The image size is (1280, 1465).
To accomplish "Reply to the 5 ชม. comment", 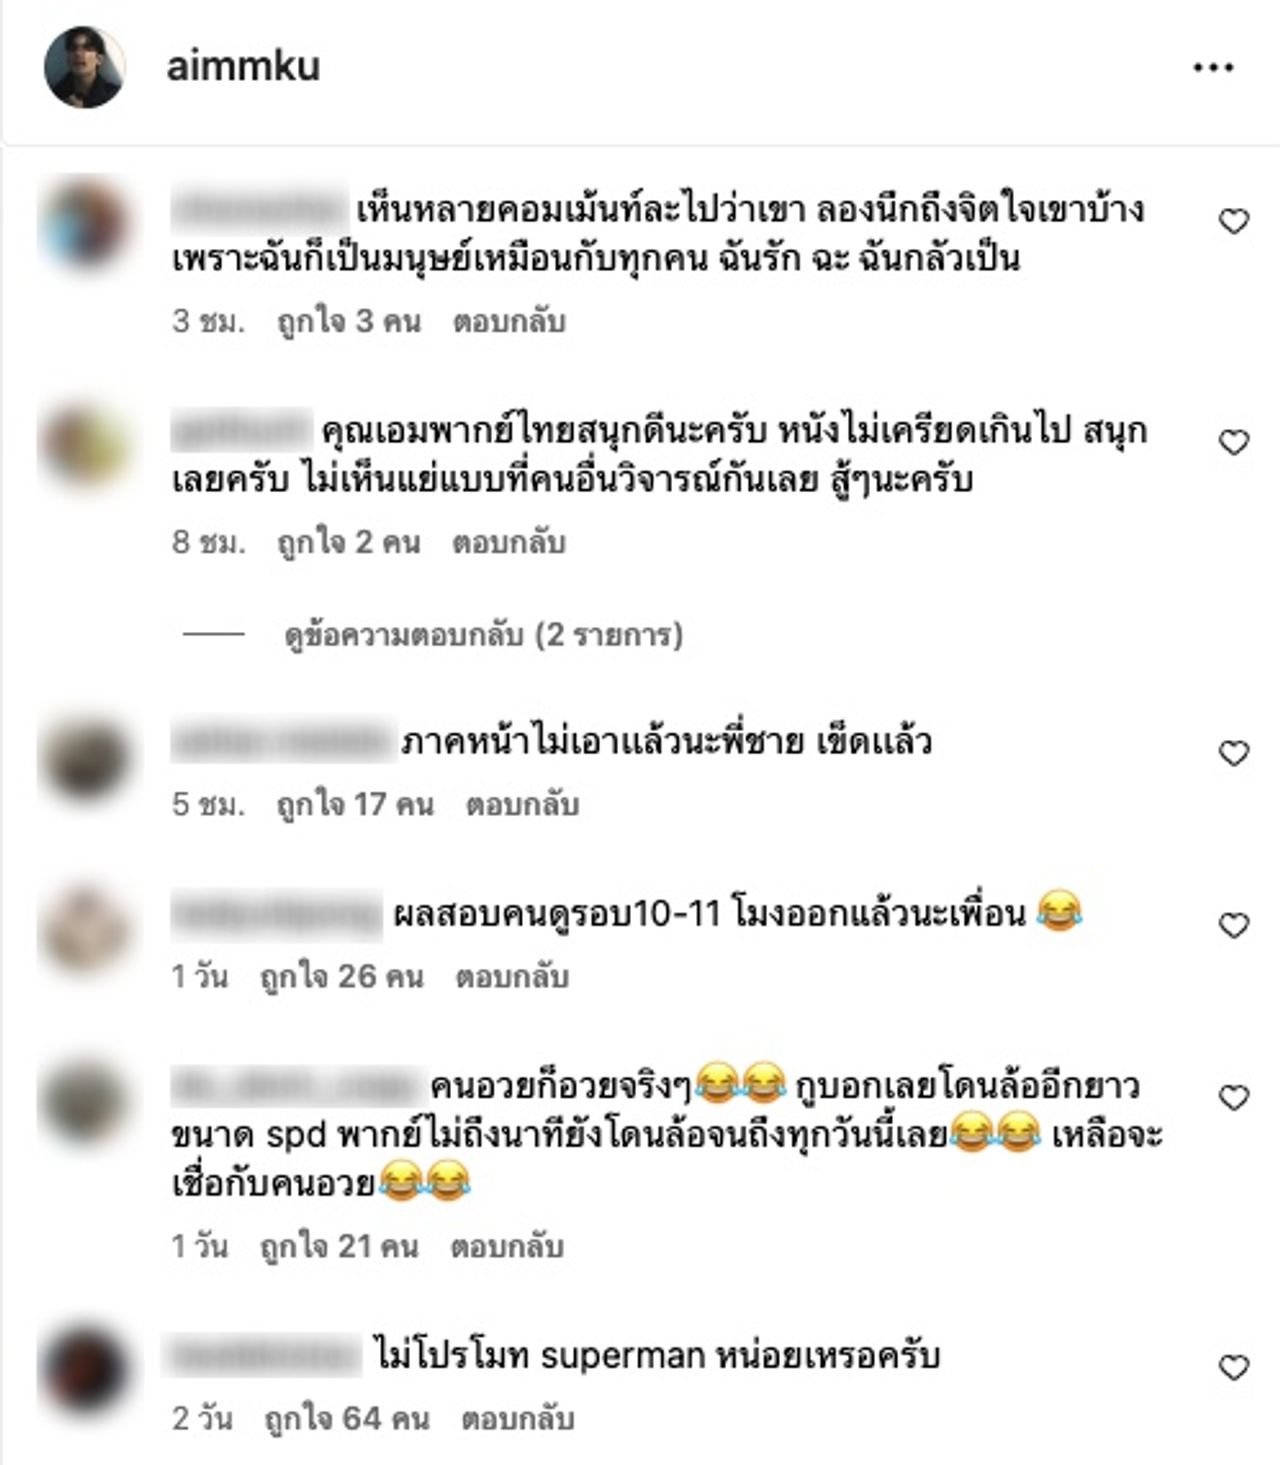I will [x=522, y=805].
